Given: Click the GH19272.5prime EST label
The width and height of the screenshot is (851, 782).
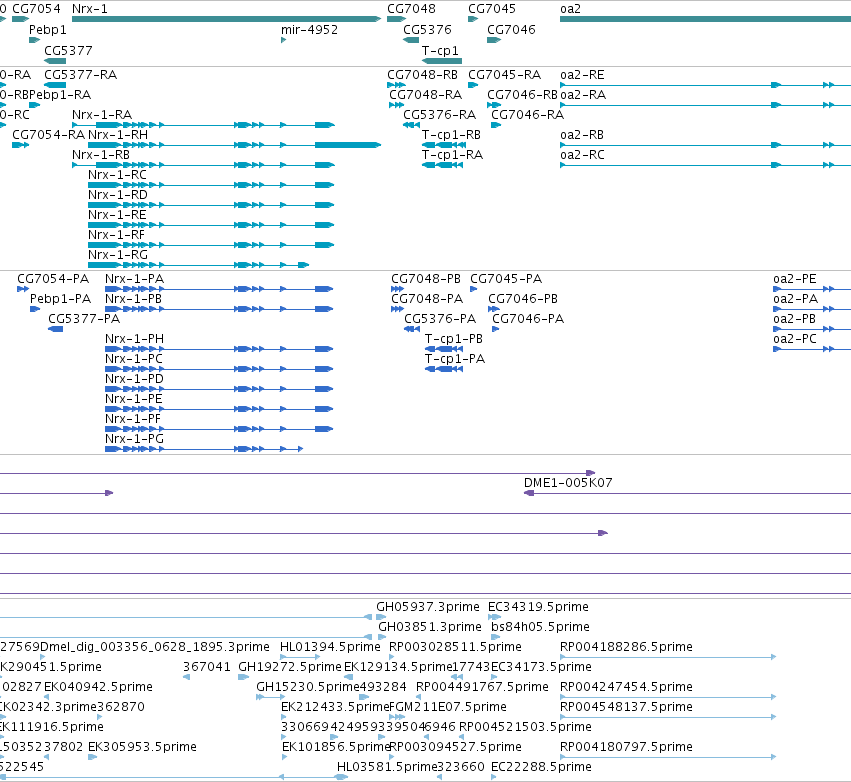Looking at the screenshot, I should tap(290, 666).
